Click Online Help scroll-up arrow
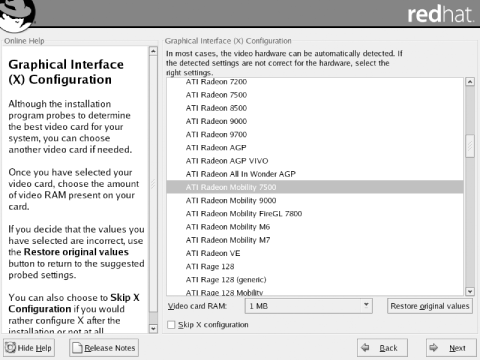Viewport: 481px width, 360px height. [x=153, y=51]
